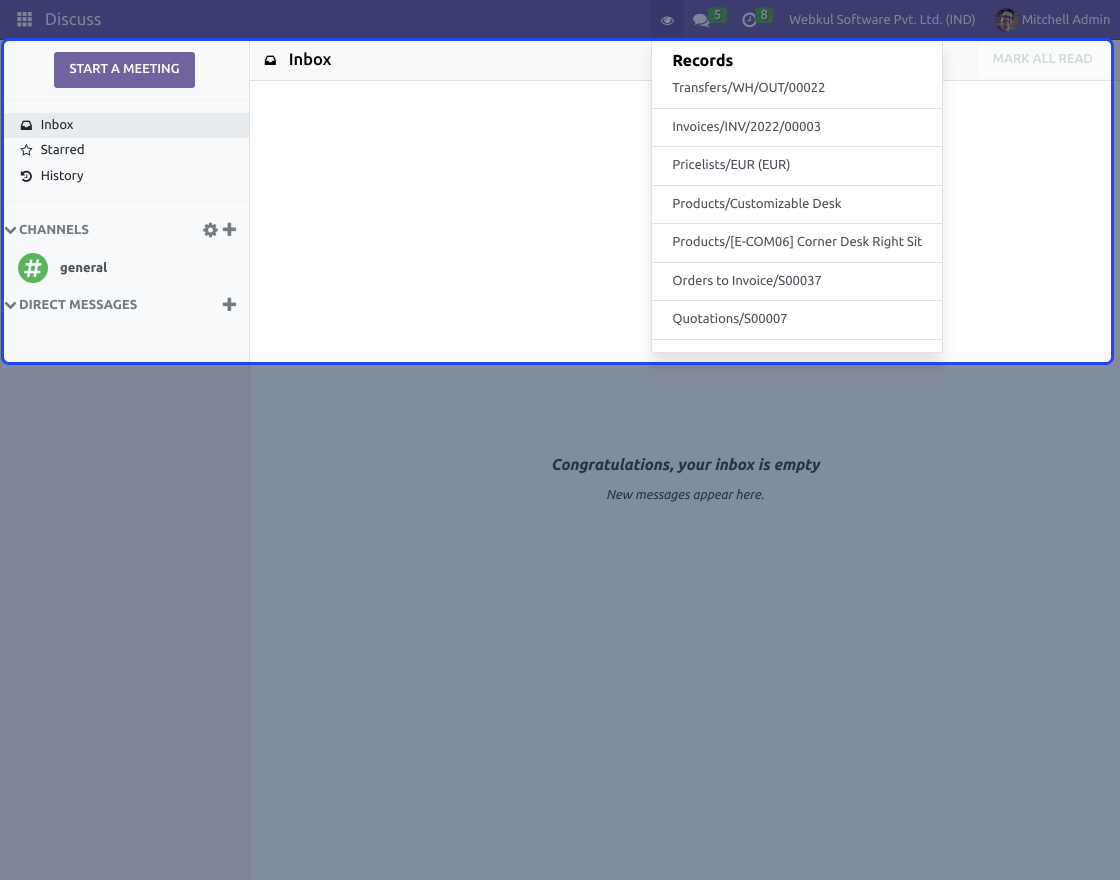Image resolution: width=1120 pixels, height=880 pixels.
Task: Click the Inbox title in thread header
Action: coord(310,60)
